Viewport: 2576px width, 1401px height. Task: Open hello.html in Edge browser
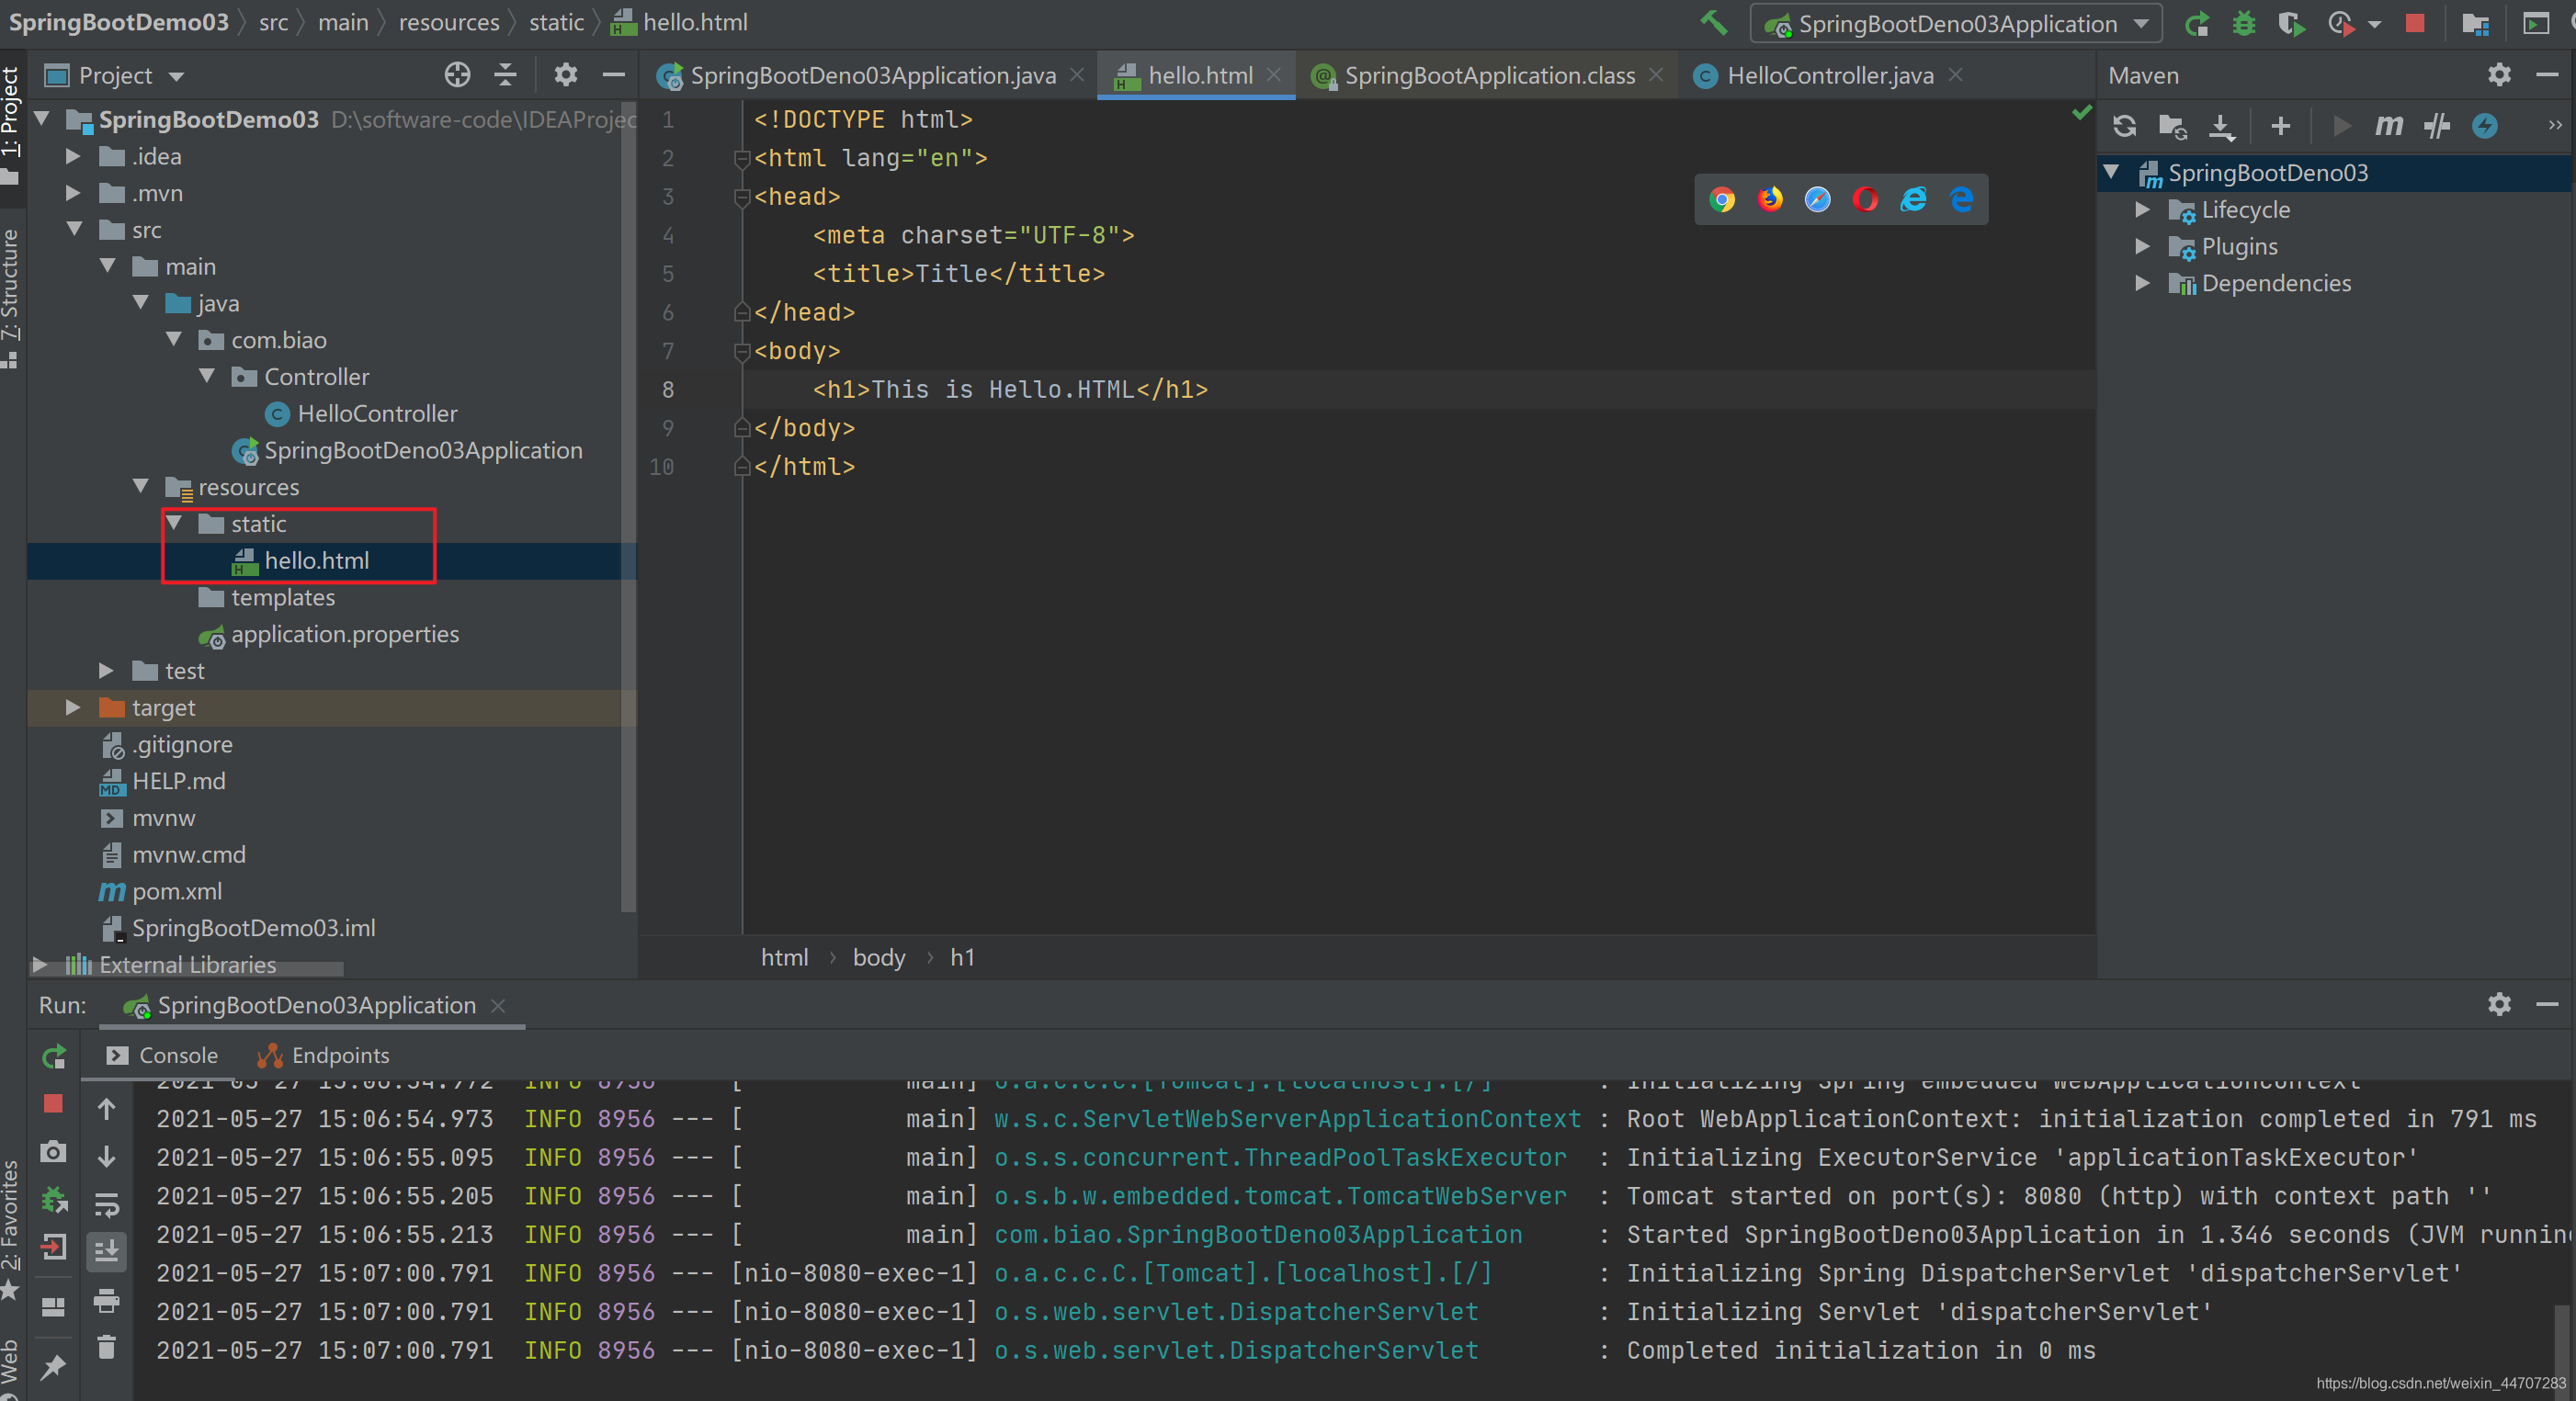(1961, 199)
